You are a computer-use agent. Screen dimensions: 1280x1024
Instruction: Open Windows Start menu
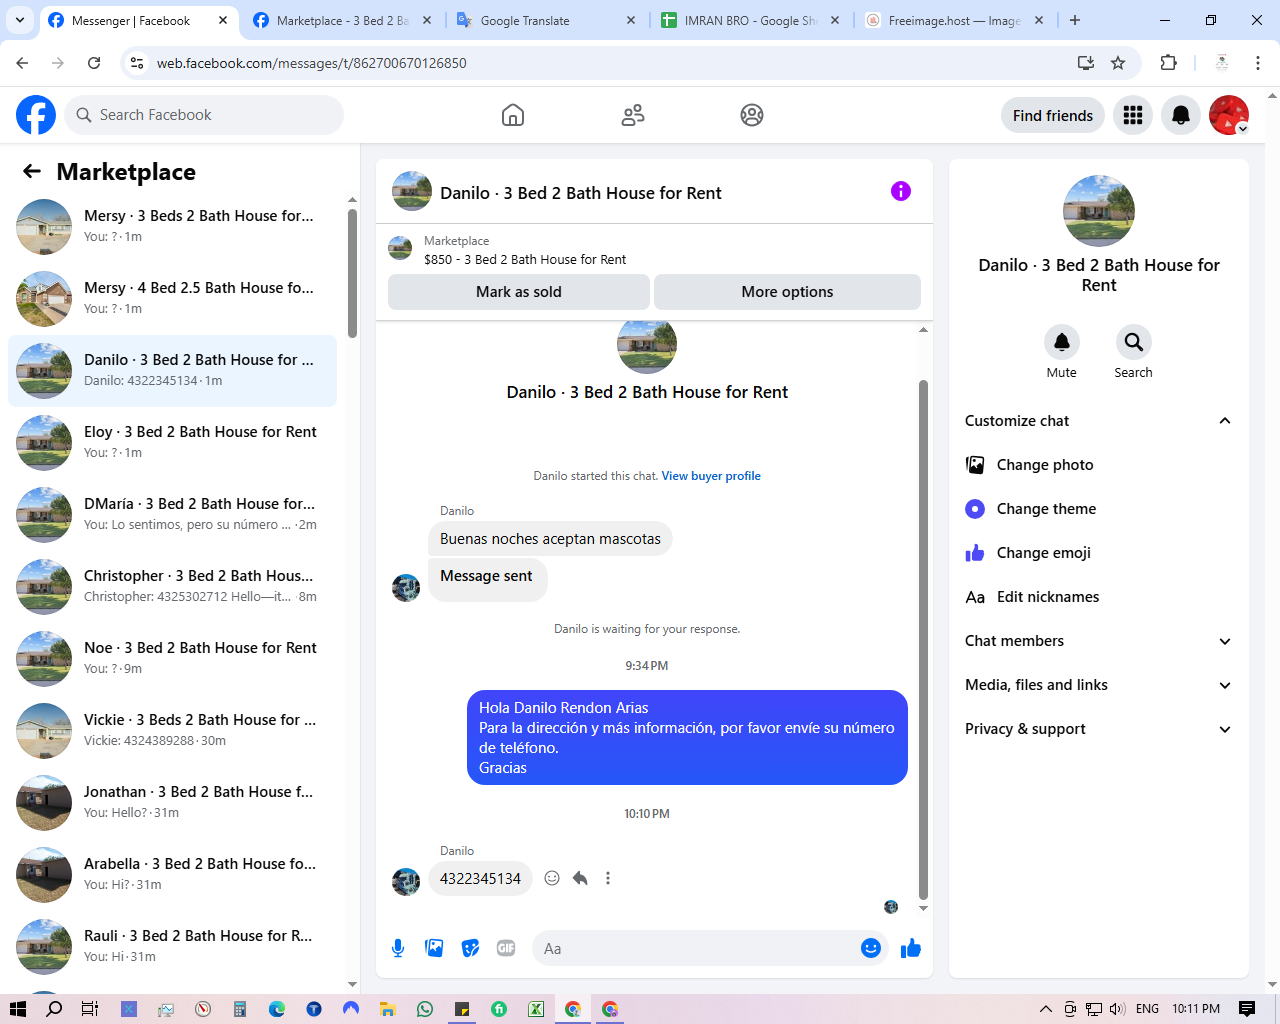17,1009
